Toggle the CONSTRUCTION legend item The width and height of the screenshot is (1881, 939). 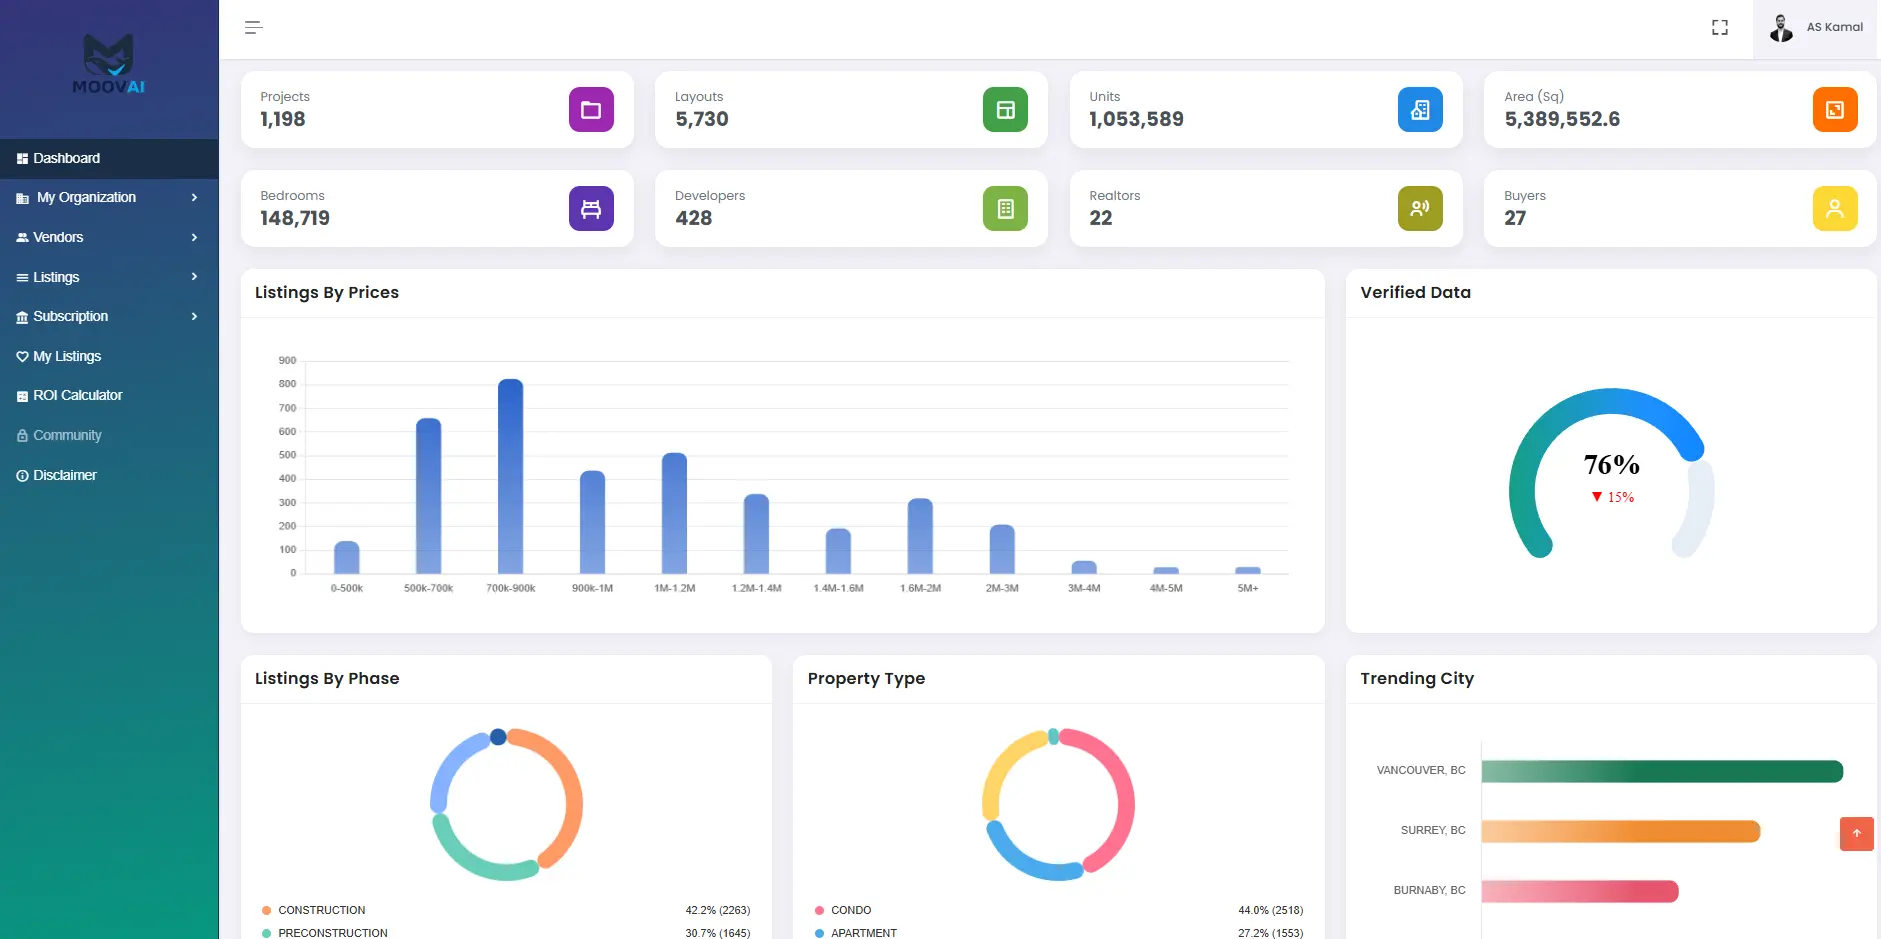point(321,910)
